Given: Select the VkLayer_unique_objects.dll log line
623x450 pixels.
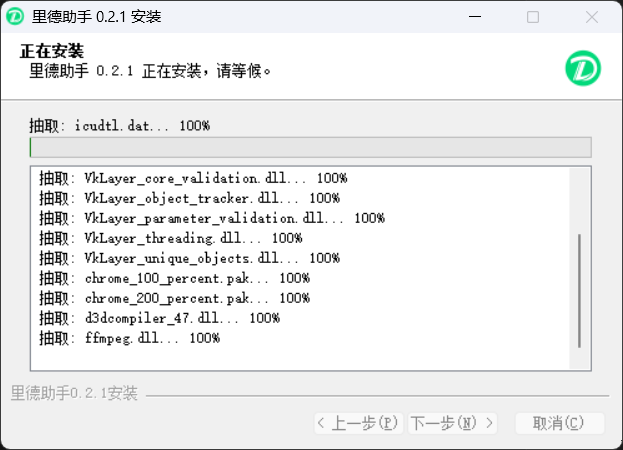Looking at the screenshot, I should tap(189, 258).
